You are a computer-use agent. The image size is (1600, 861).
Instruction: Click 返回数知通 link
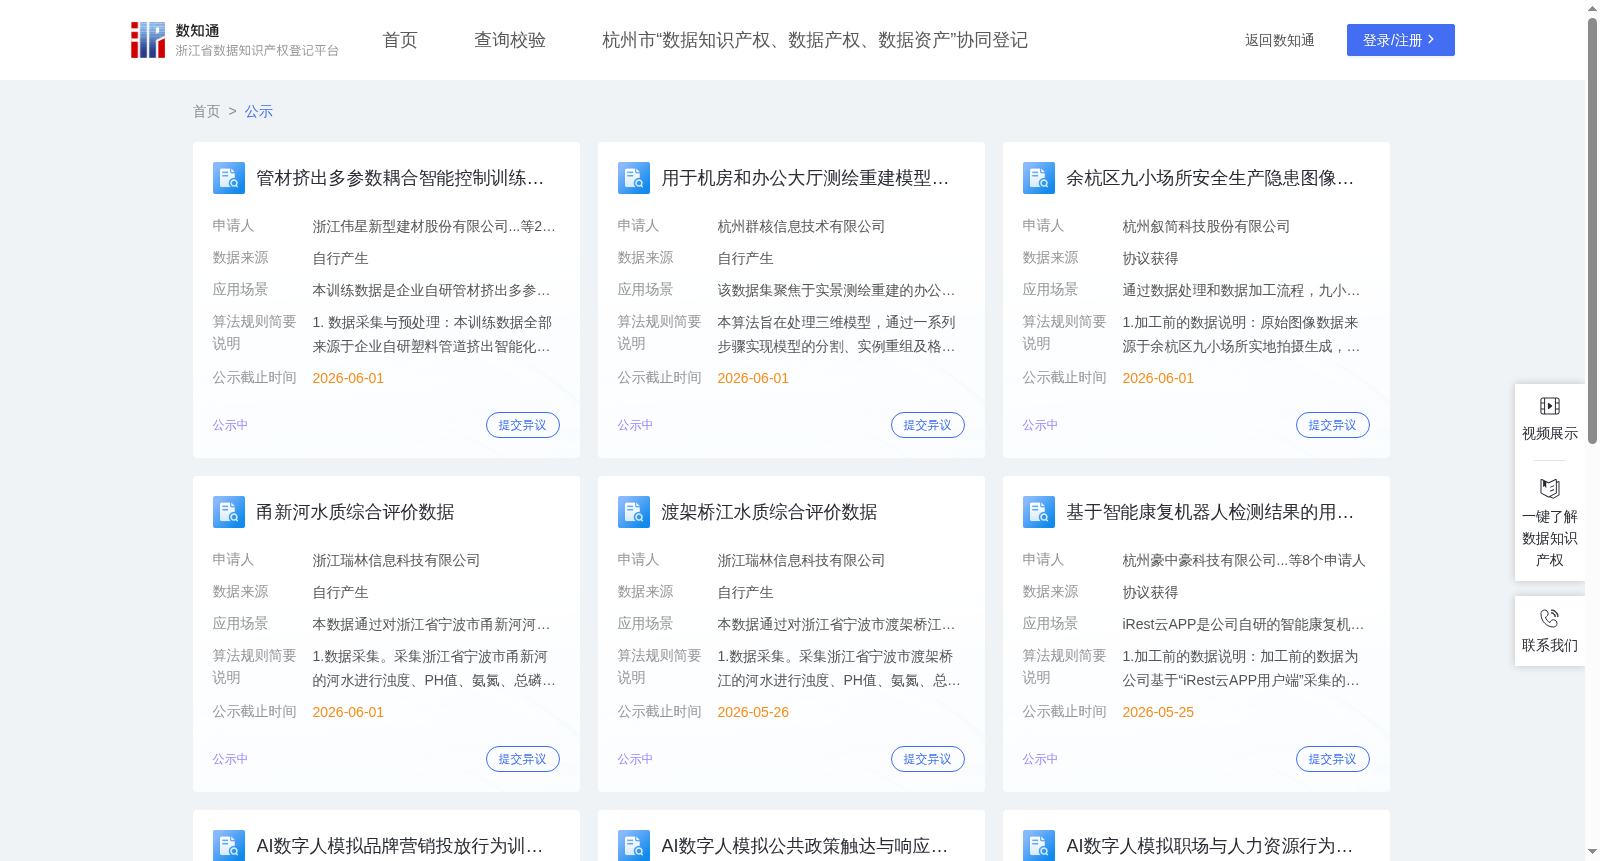1279,40
